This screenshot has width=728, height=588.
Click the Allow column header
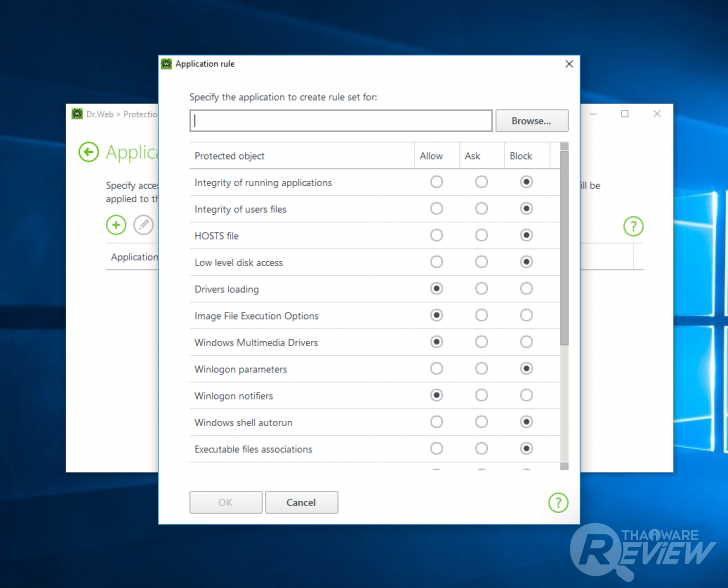pyautogui.click(x=437, y=156)
